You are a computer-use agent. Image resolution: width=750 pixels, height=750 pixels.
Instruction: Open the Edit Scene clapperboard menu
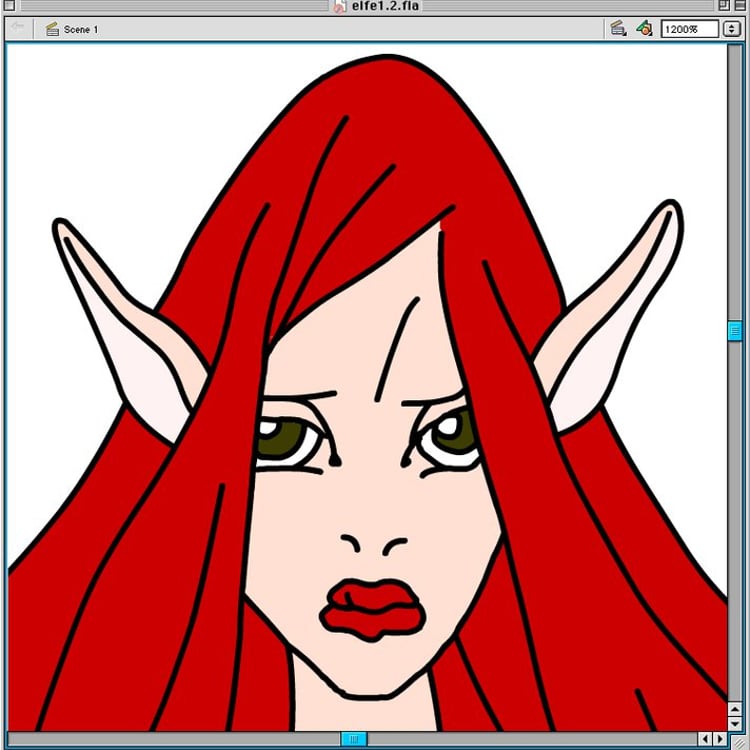[618, 29]
